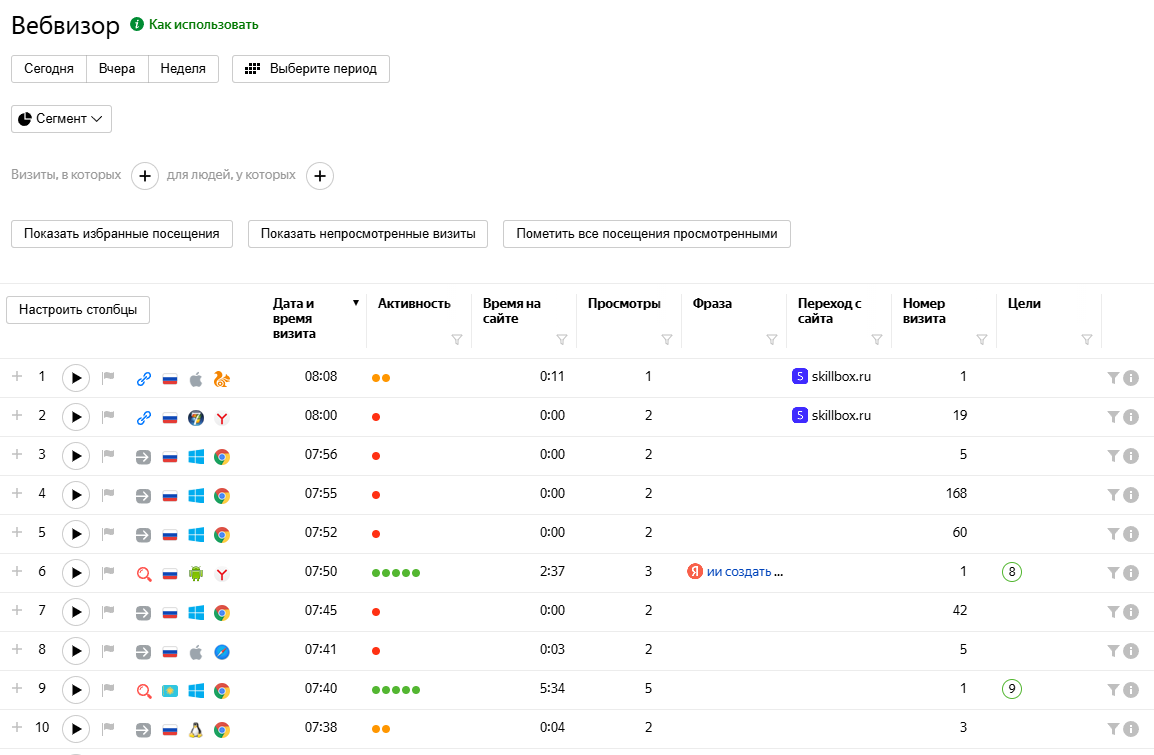Play the recording of visit 1

tap(76, 378)
